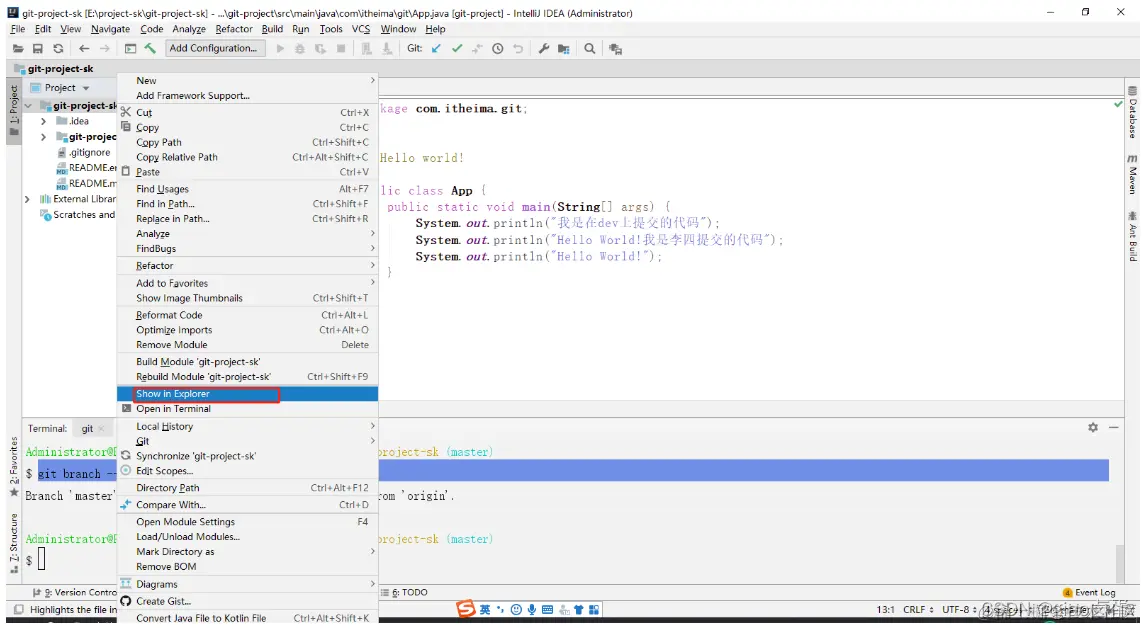Open the Database side tab
Screen dimensions: 1144x629
pyautogui.click(x=1132, y=112)
